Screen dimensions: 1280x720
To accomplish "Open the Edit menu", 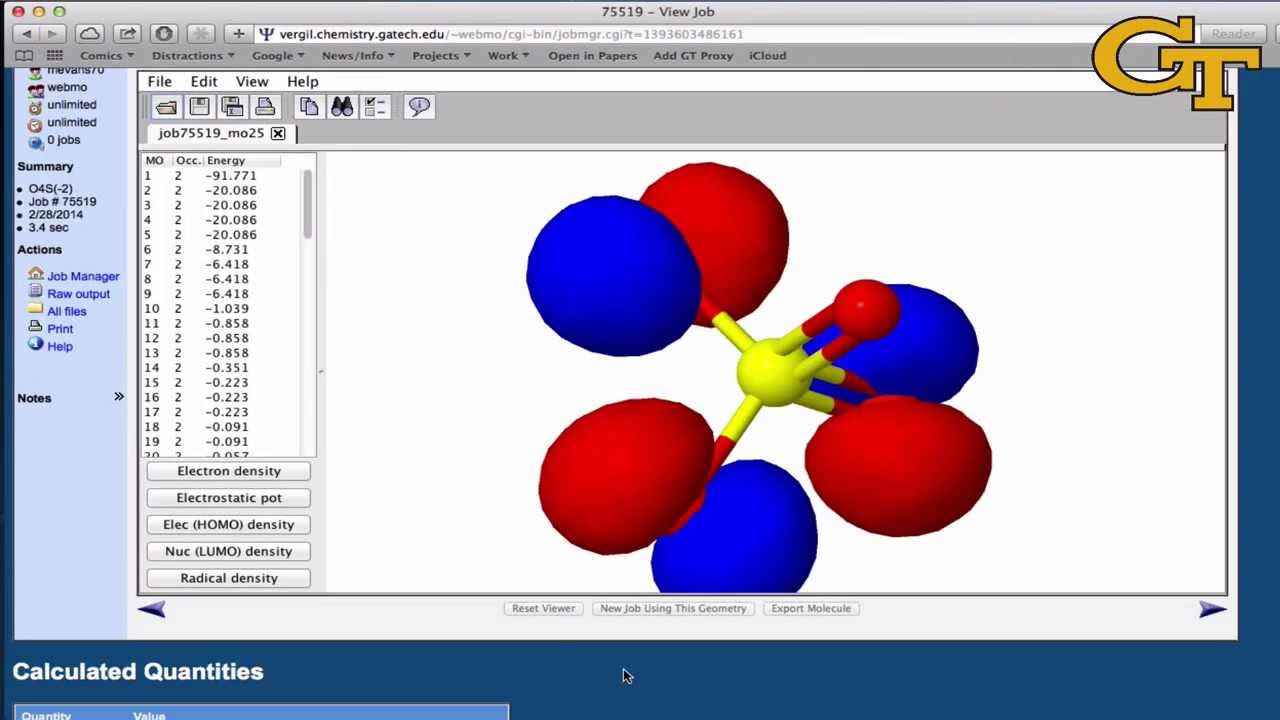I will point(203,82).
